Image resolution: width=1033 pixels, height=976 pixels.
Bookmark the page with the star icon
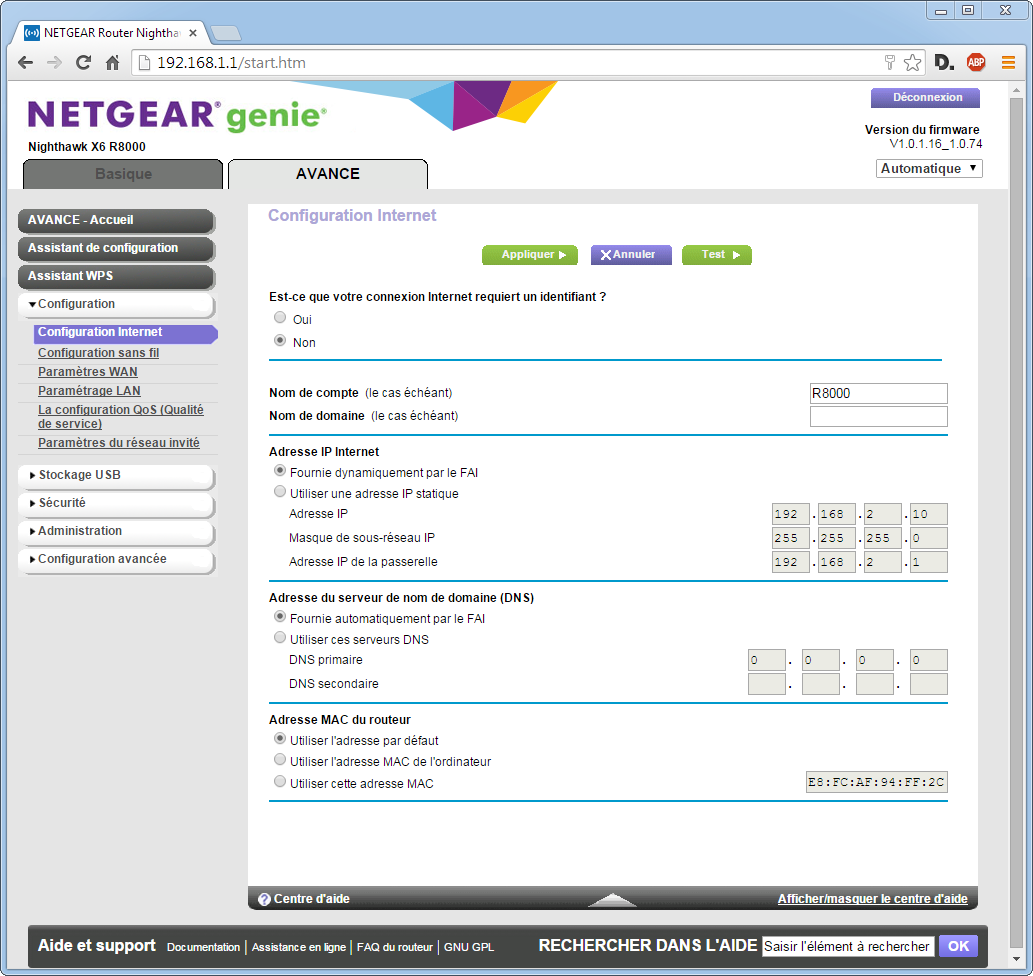[x=912, y=63]
